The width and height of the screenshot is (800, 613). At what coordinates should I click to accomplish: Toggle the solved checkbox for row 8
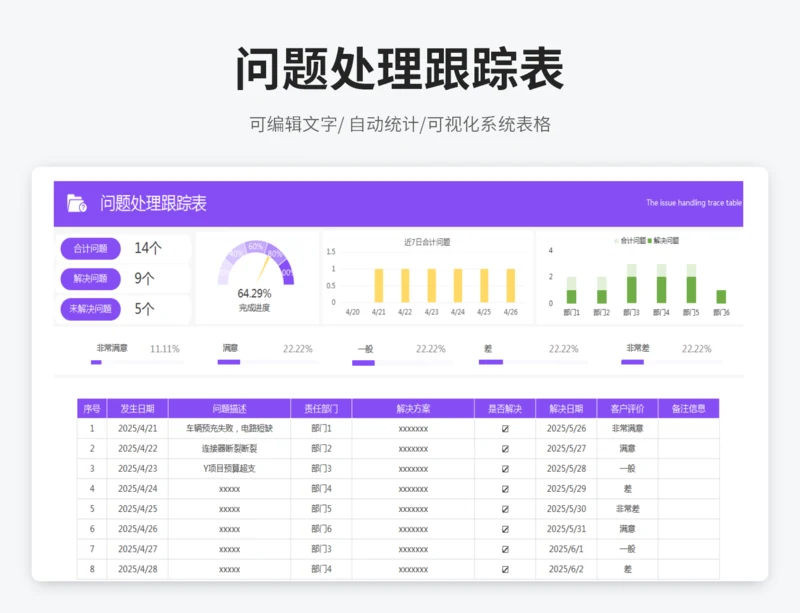(505, 569)
